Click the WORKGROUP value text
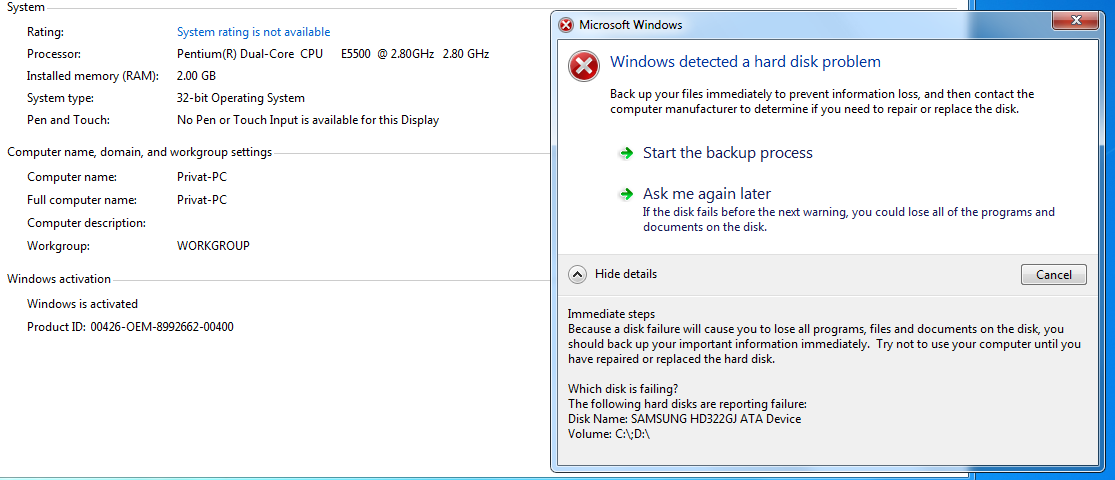 point(213,246)
